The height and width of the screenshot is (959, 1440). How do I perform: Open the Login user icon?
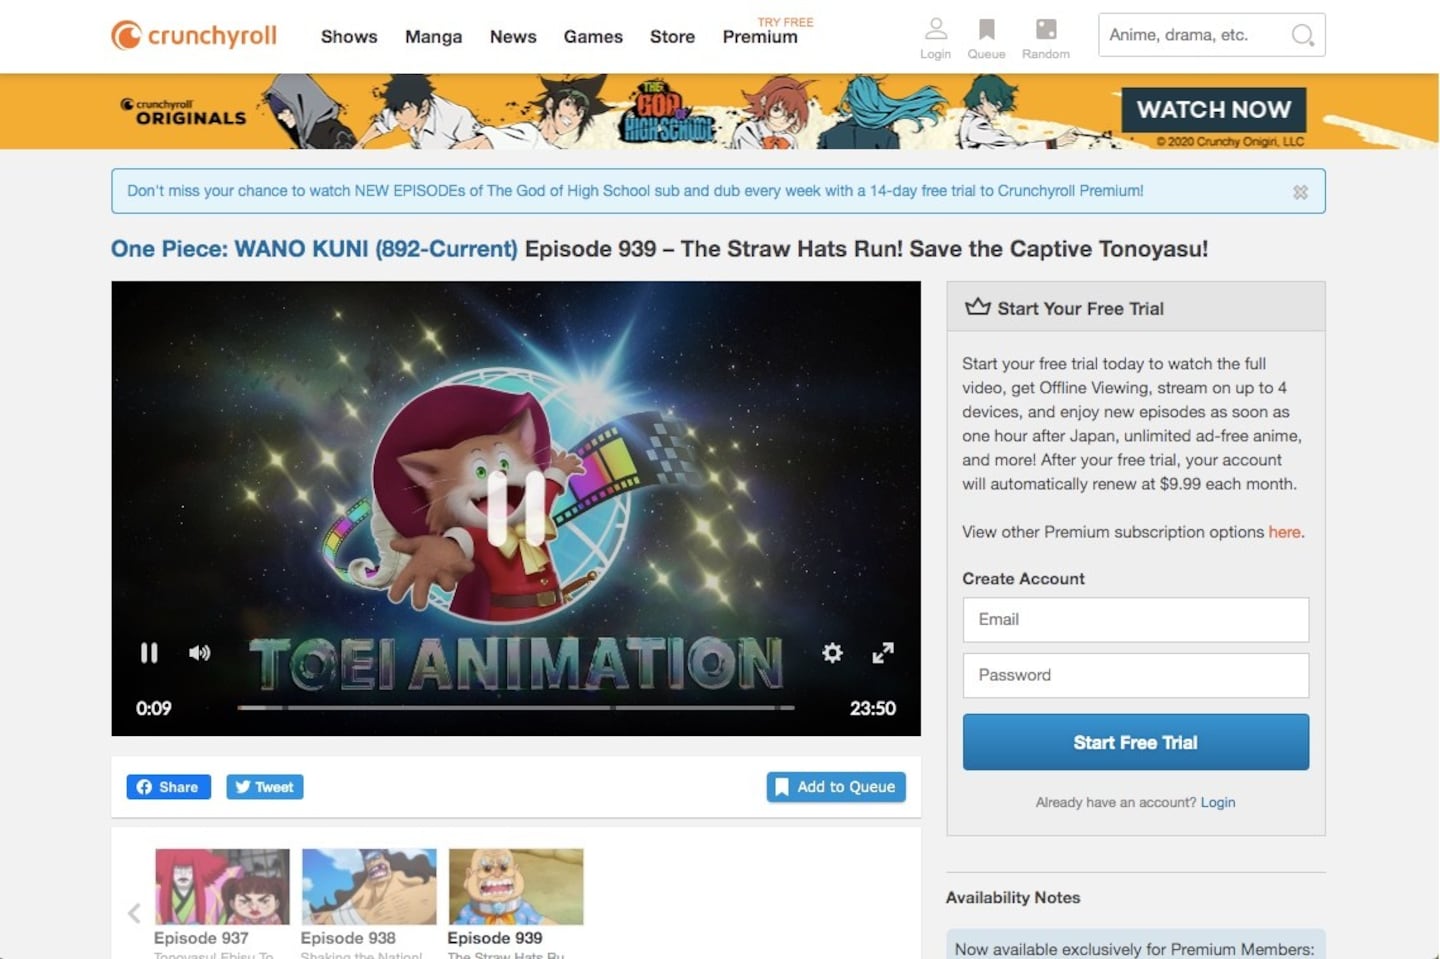pos(935,29)
